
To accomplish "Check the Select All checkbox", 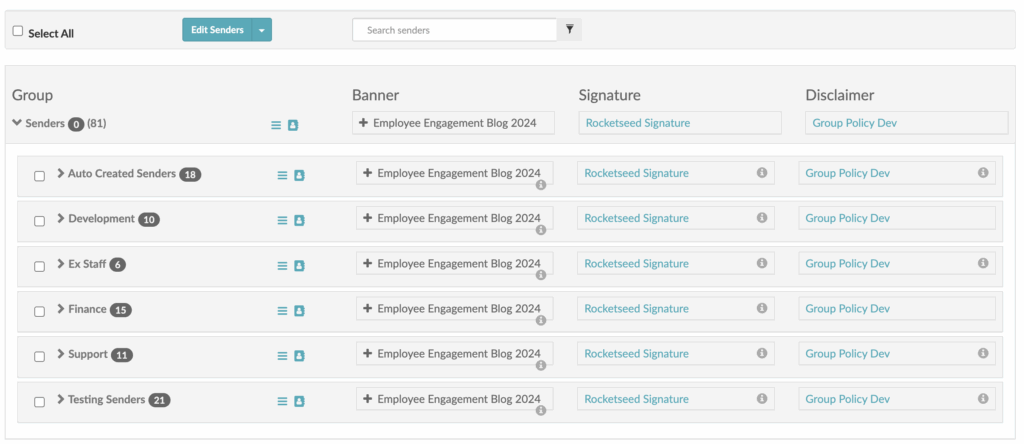I will pyautogui.click(x=18, y=31).
